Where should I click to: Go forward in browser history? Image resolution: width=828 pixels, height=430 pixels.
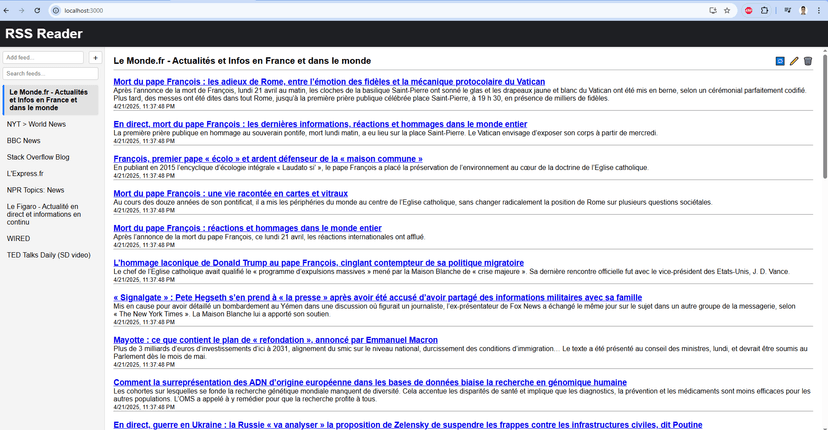22,11
